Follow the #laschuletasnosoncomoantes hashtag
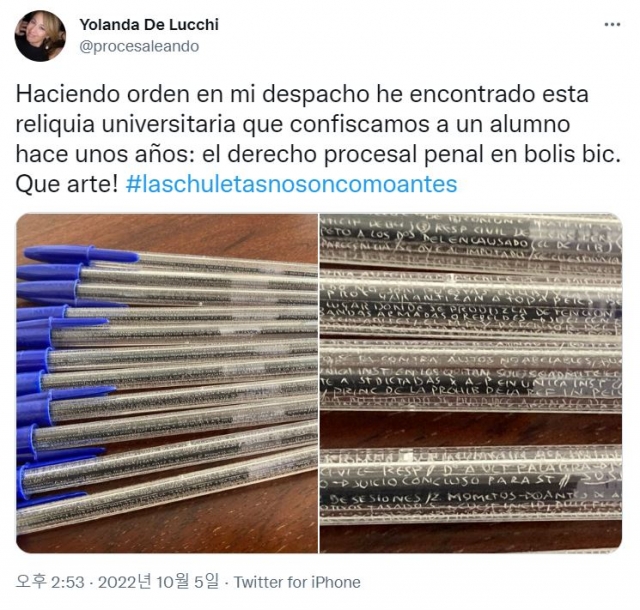 click(291, 184)
